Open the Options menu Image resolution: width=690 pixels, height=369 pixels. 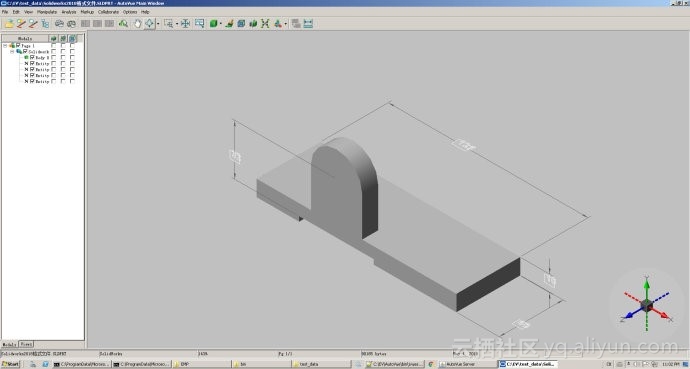click(x=130, y=12)
